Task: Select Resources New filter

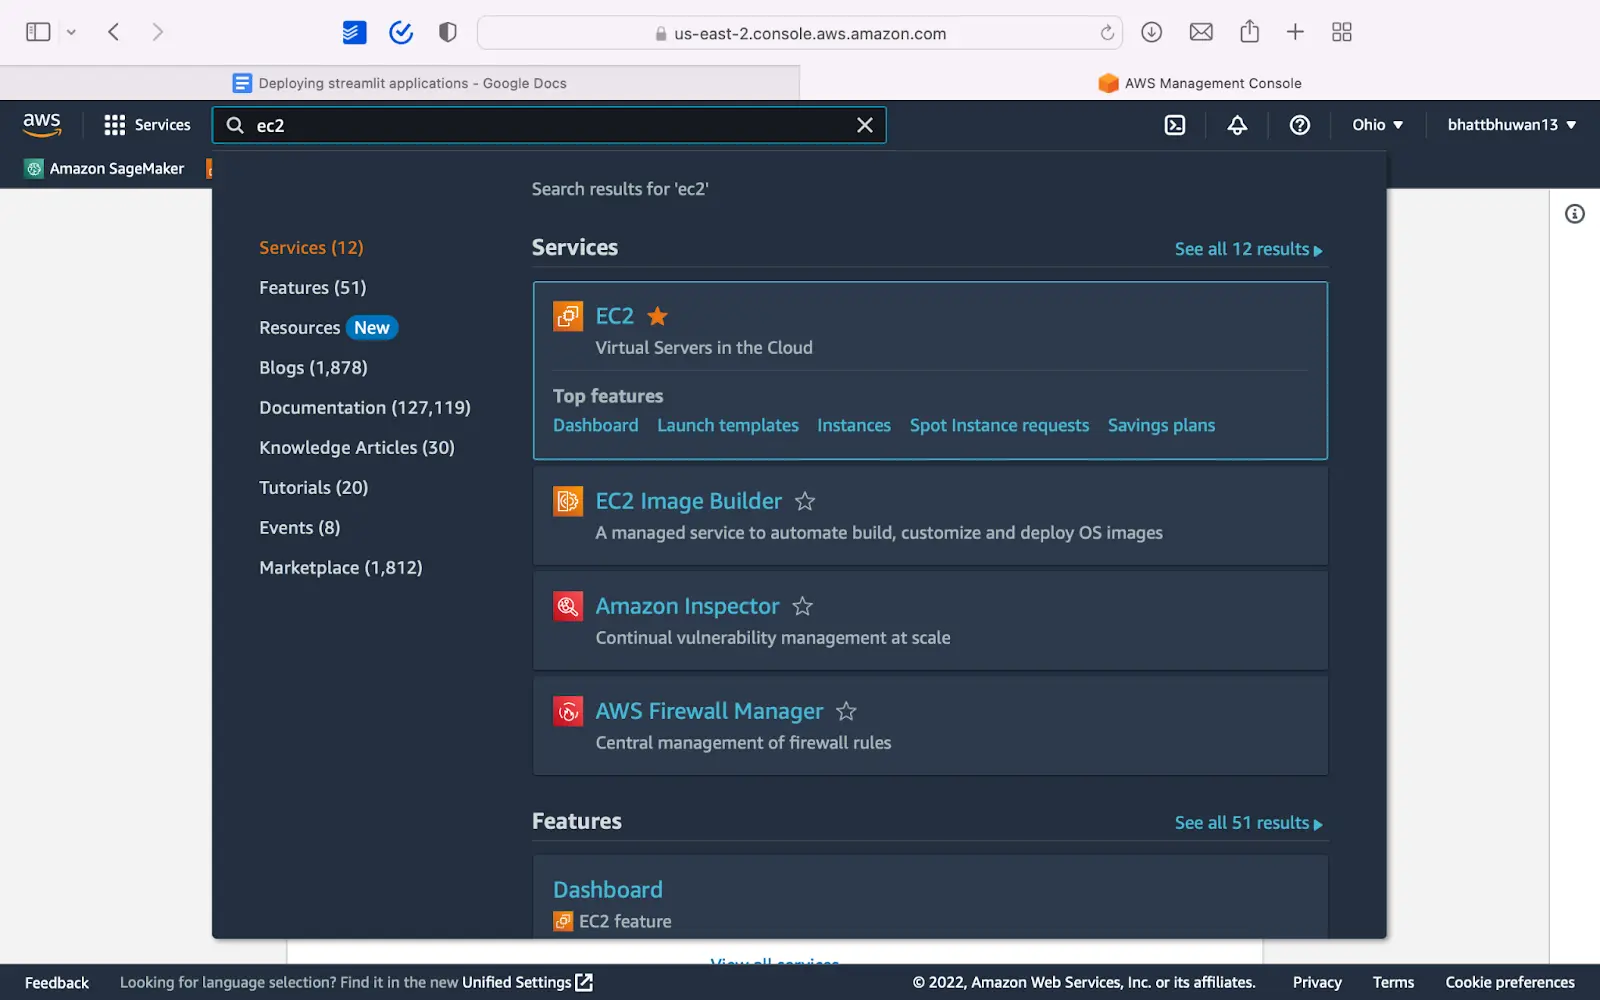Action: 328,327
